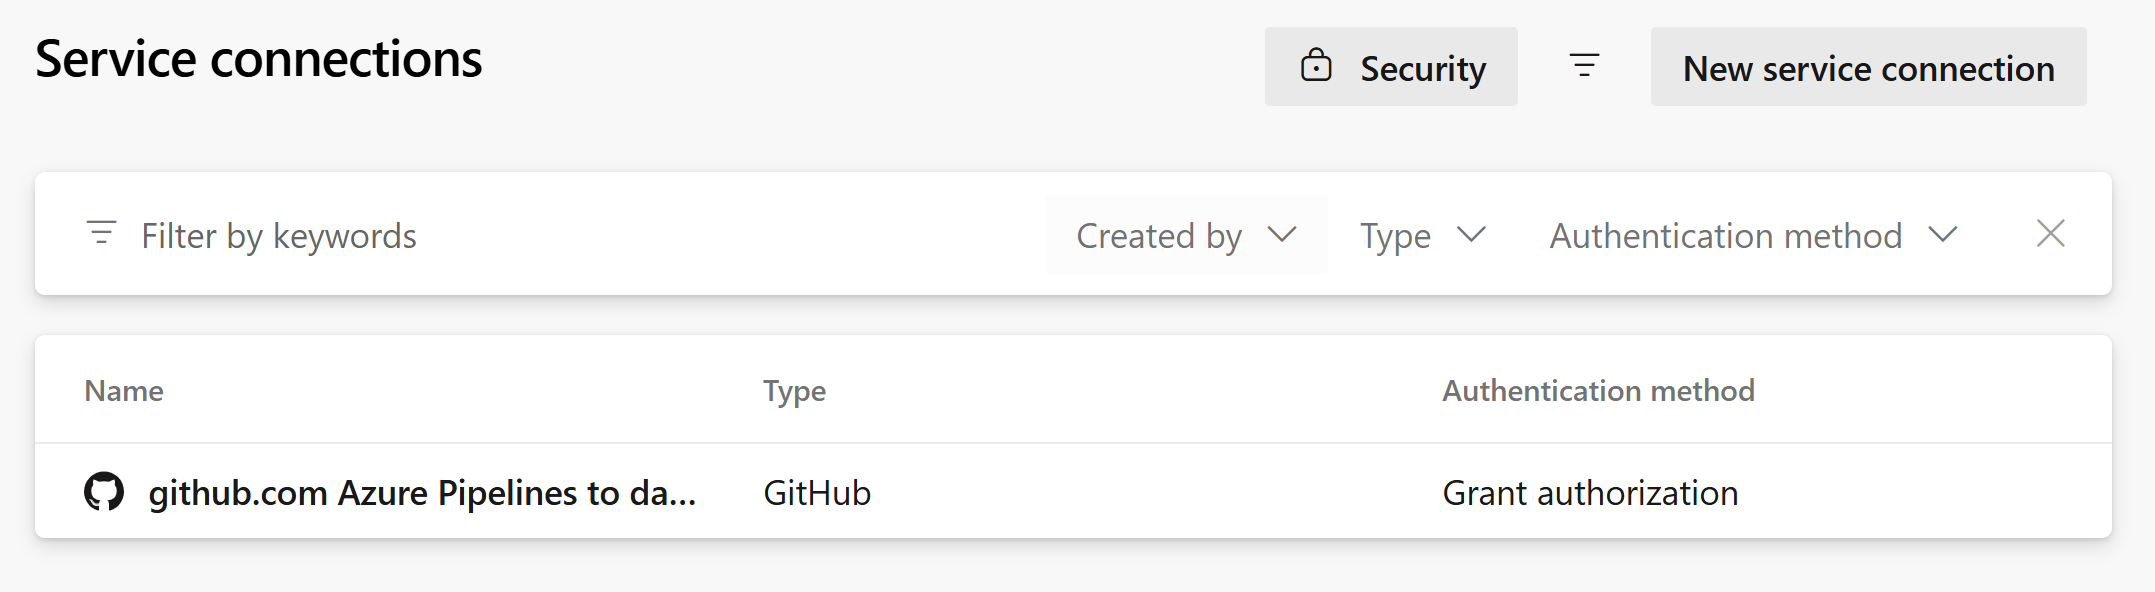Toggle the filter bar icon near Security
Viewport: 2155px width, 592px height.
[1584, 66]
